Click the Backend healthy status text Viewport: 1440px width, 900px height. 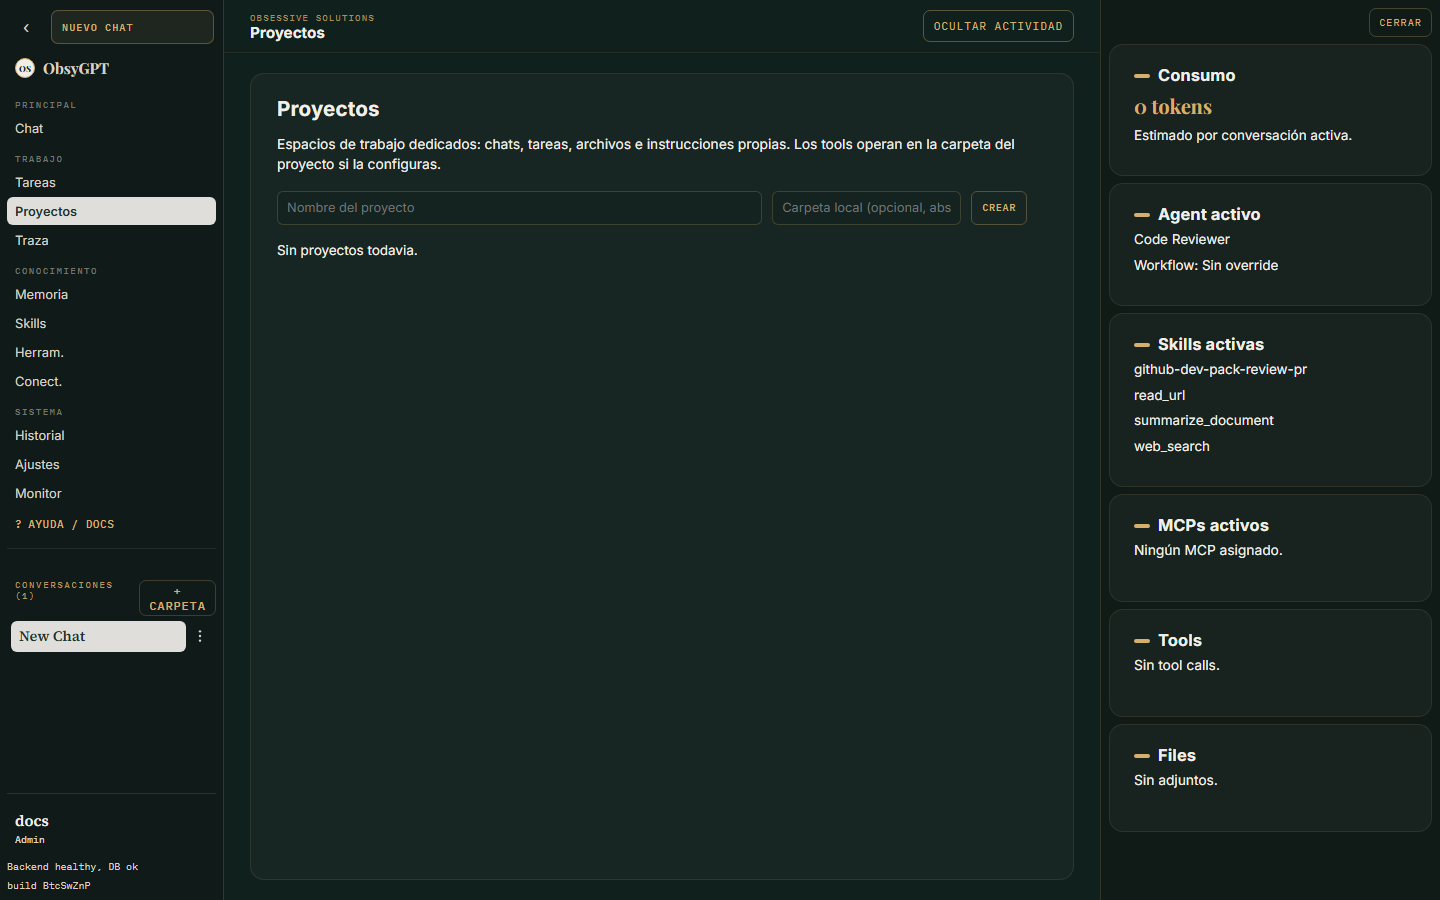coord(73,867)
